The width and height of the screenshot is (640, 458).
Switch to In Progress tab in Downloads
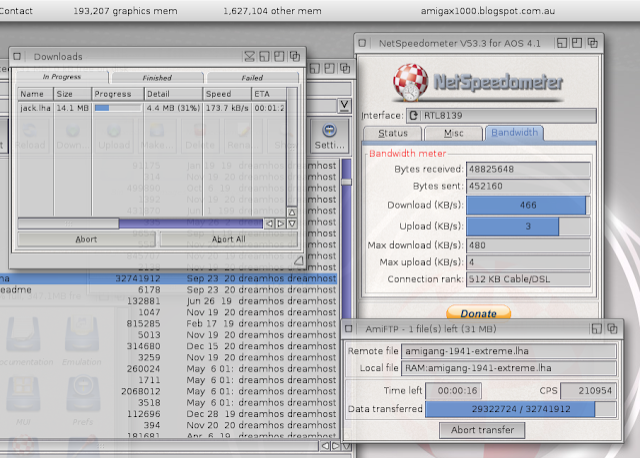(x=62, y=77)
